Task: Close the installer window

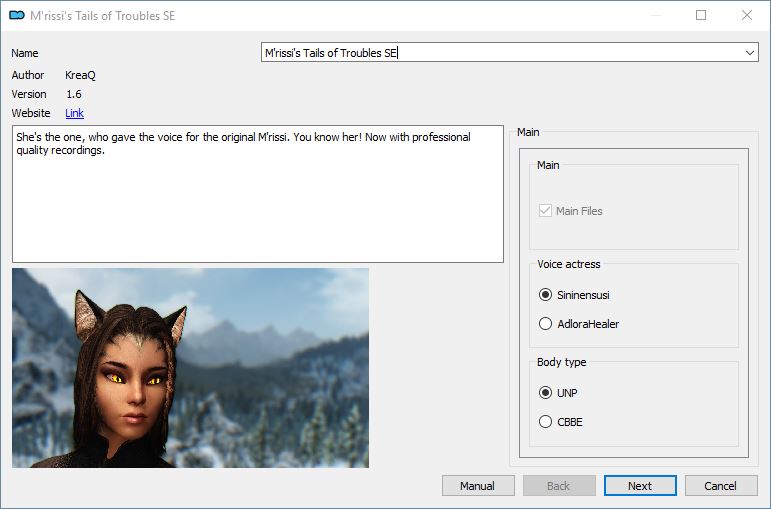Action: pos(747,15)
